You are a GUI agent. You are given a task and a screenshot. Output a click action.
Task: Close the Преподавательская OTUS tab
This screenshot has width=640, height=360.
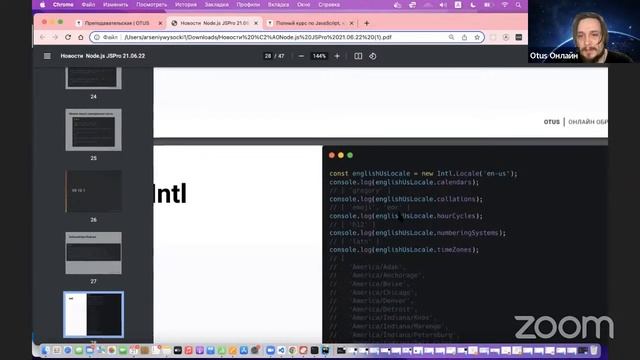(160, 23)
